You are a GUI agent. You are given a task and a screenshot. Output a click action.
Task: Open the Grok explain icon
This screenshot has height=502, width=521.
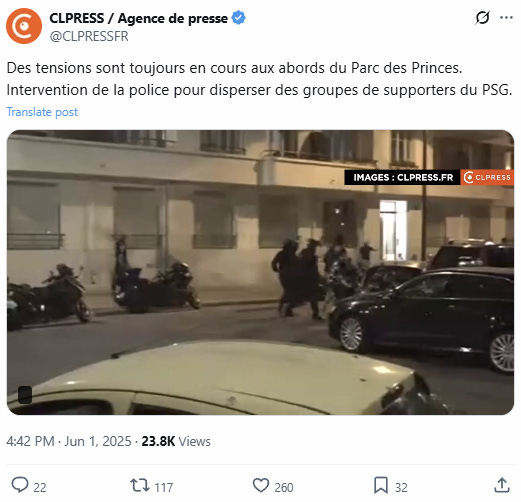point(482,18)
